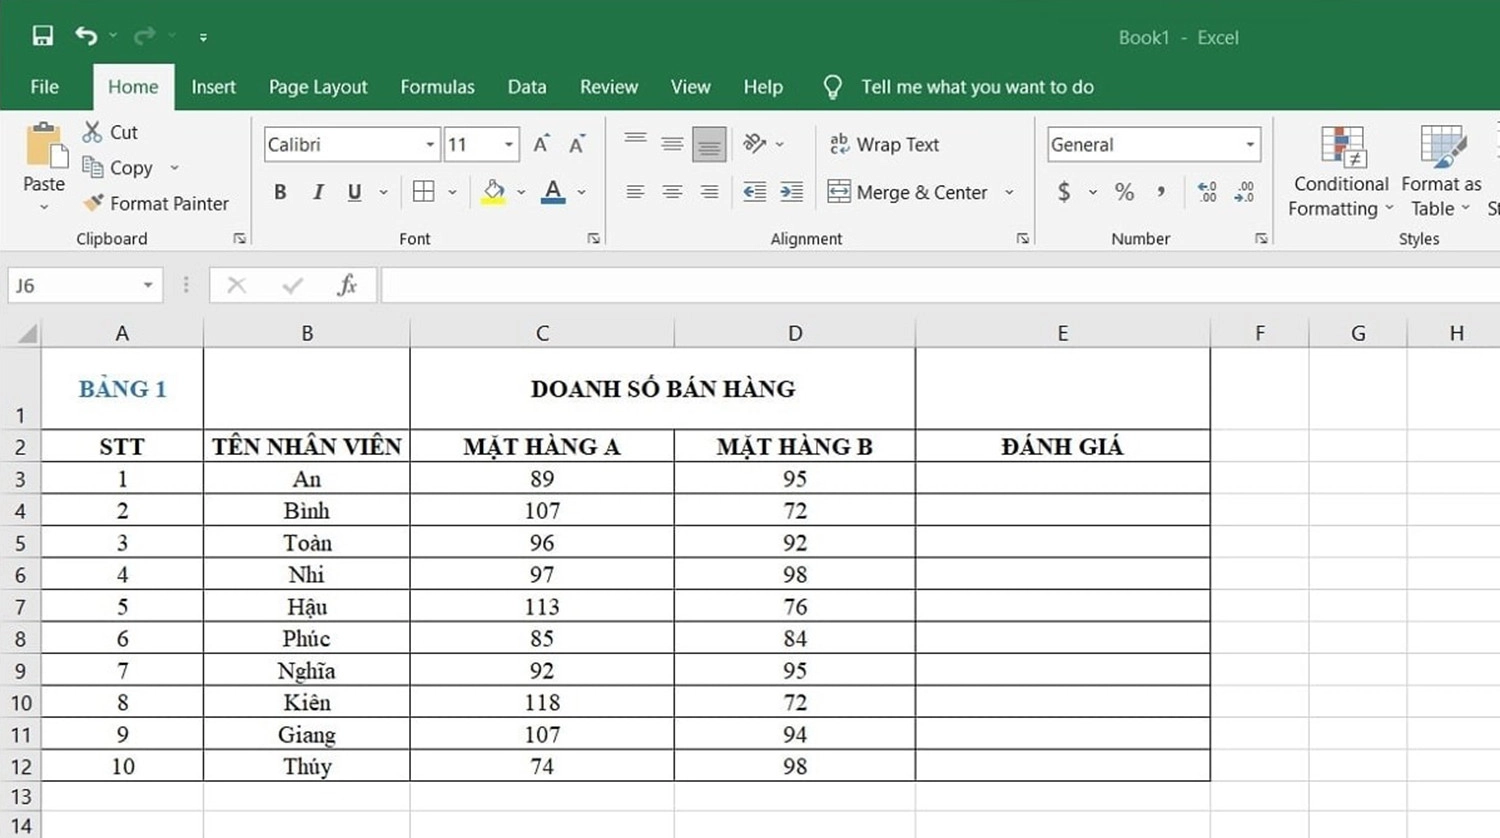Image resolution: width=1500 pixels, height=838 pixels.
Task: Select Middle Align
Action: click(672, 144)
